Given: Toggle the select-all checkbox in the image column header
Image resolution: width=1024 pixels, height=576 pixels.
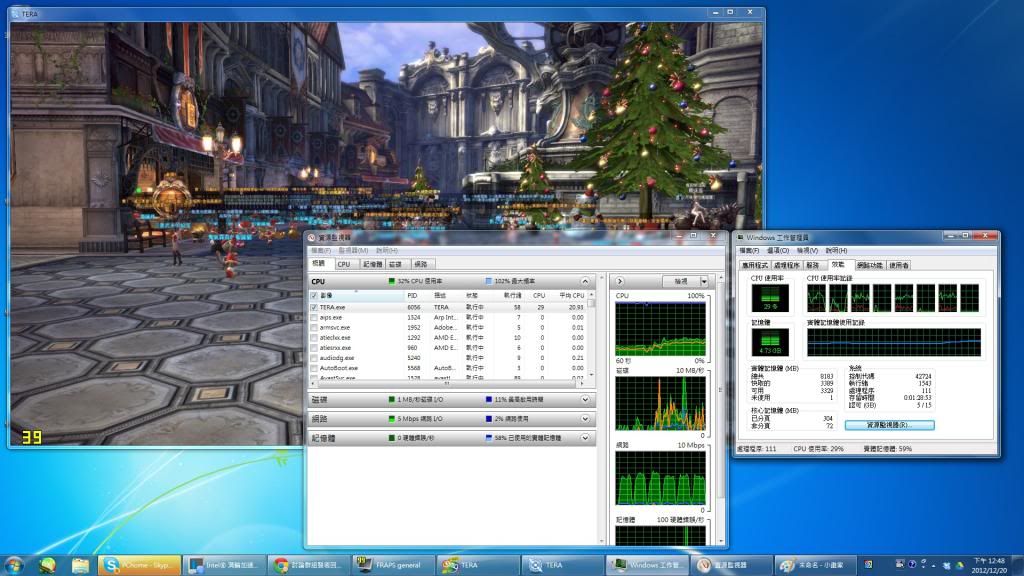Looking at the screenshot, I should (314, 296).
